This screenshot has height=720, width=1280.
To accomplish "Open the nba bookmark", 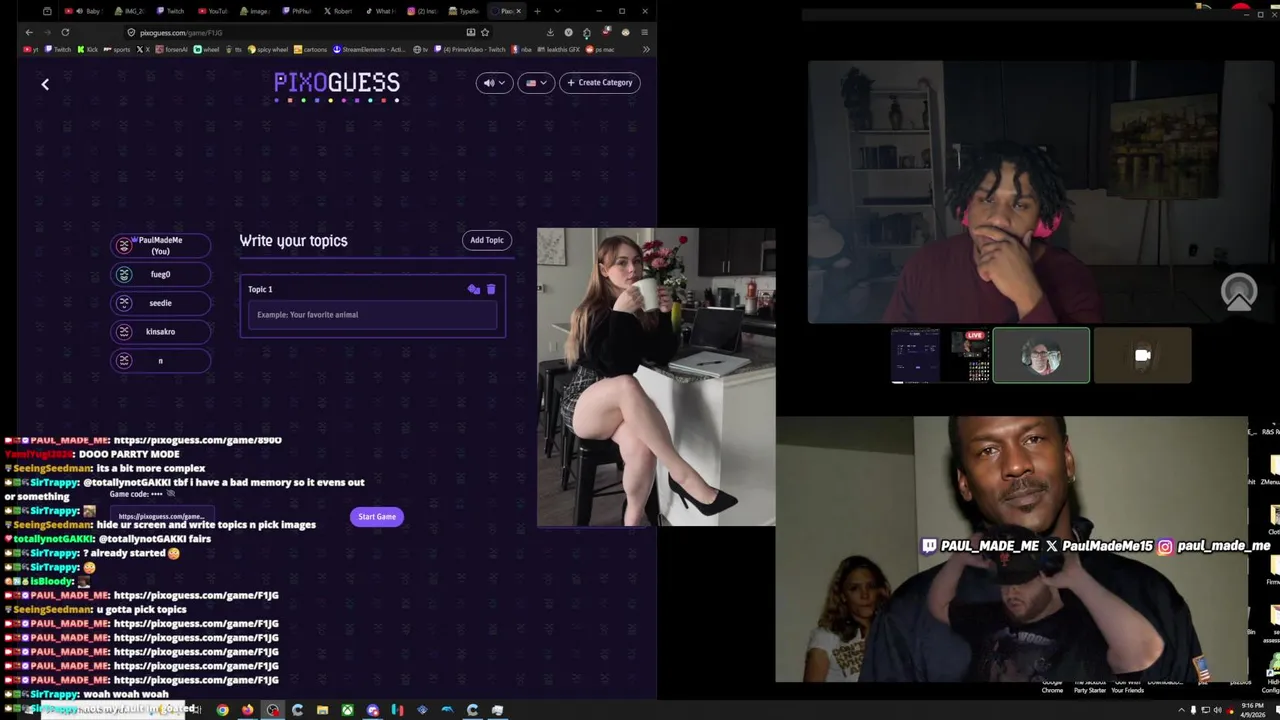I will [x=522, y=49].
